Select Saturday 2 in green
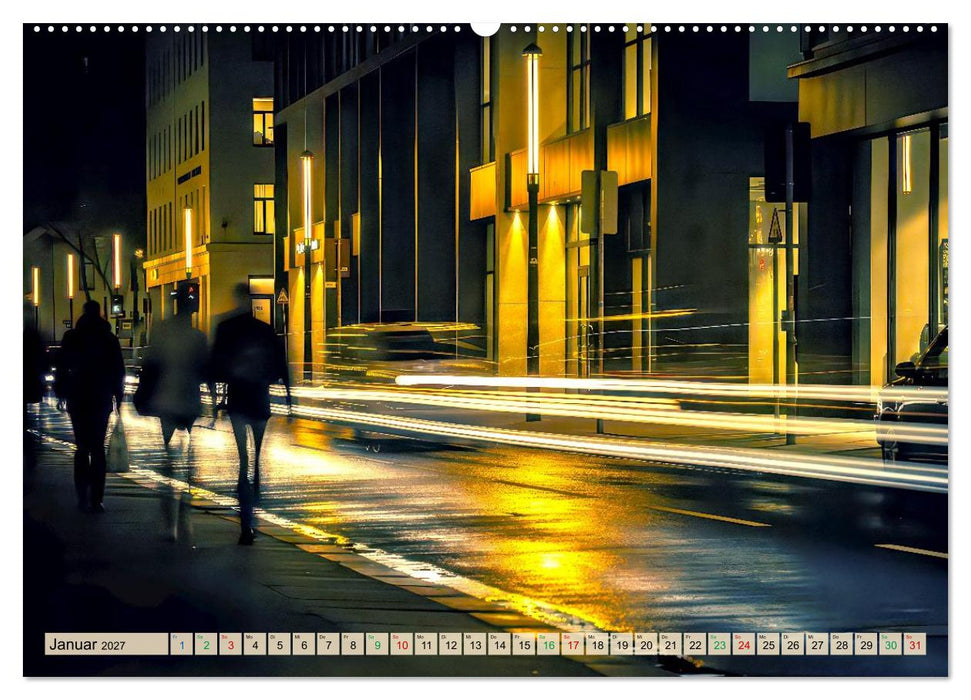This screenshot has width=971, height=700. coord(206,644)
